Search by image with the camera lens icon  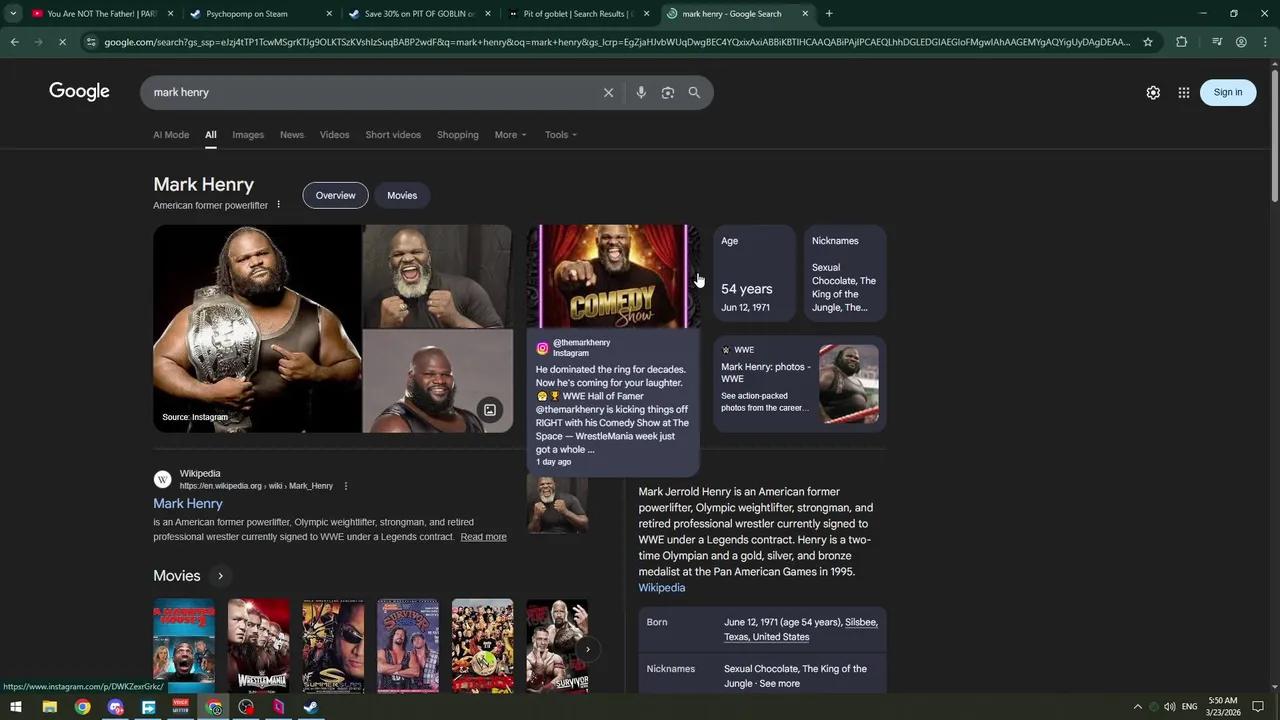coord(668,92)
